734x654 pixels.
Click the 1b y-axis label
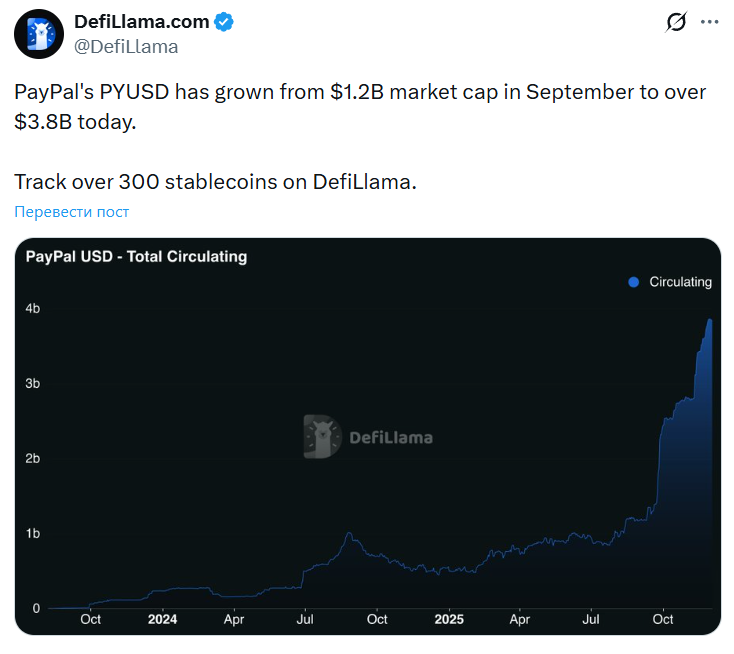tap(33, 534)
